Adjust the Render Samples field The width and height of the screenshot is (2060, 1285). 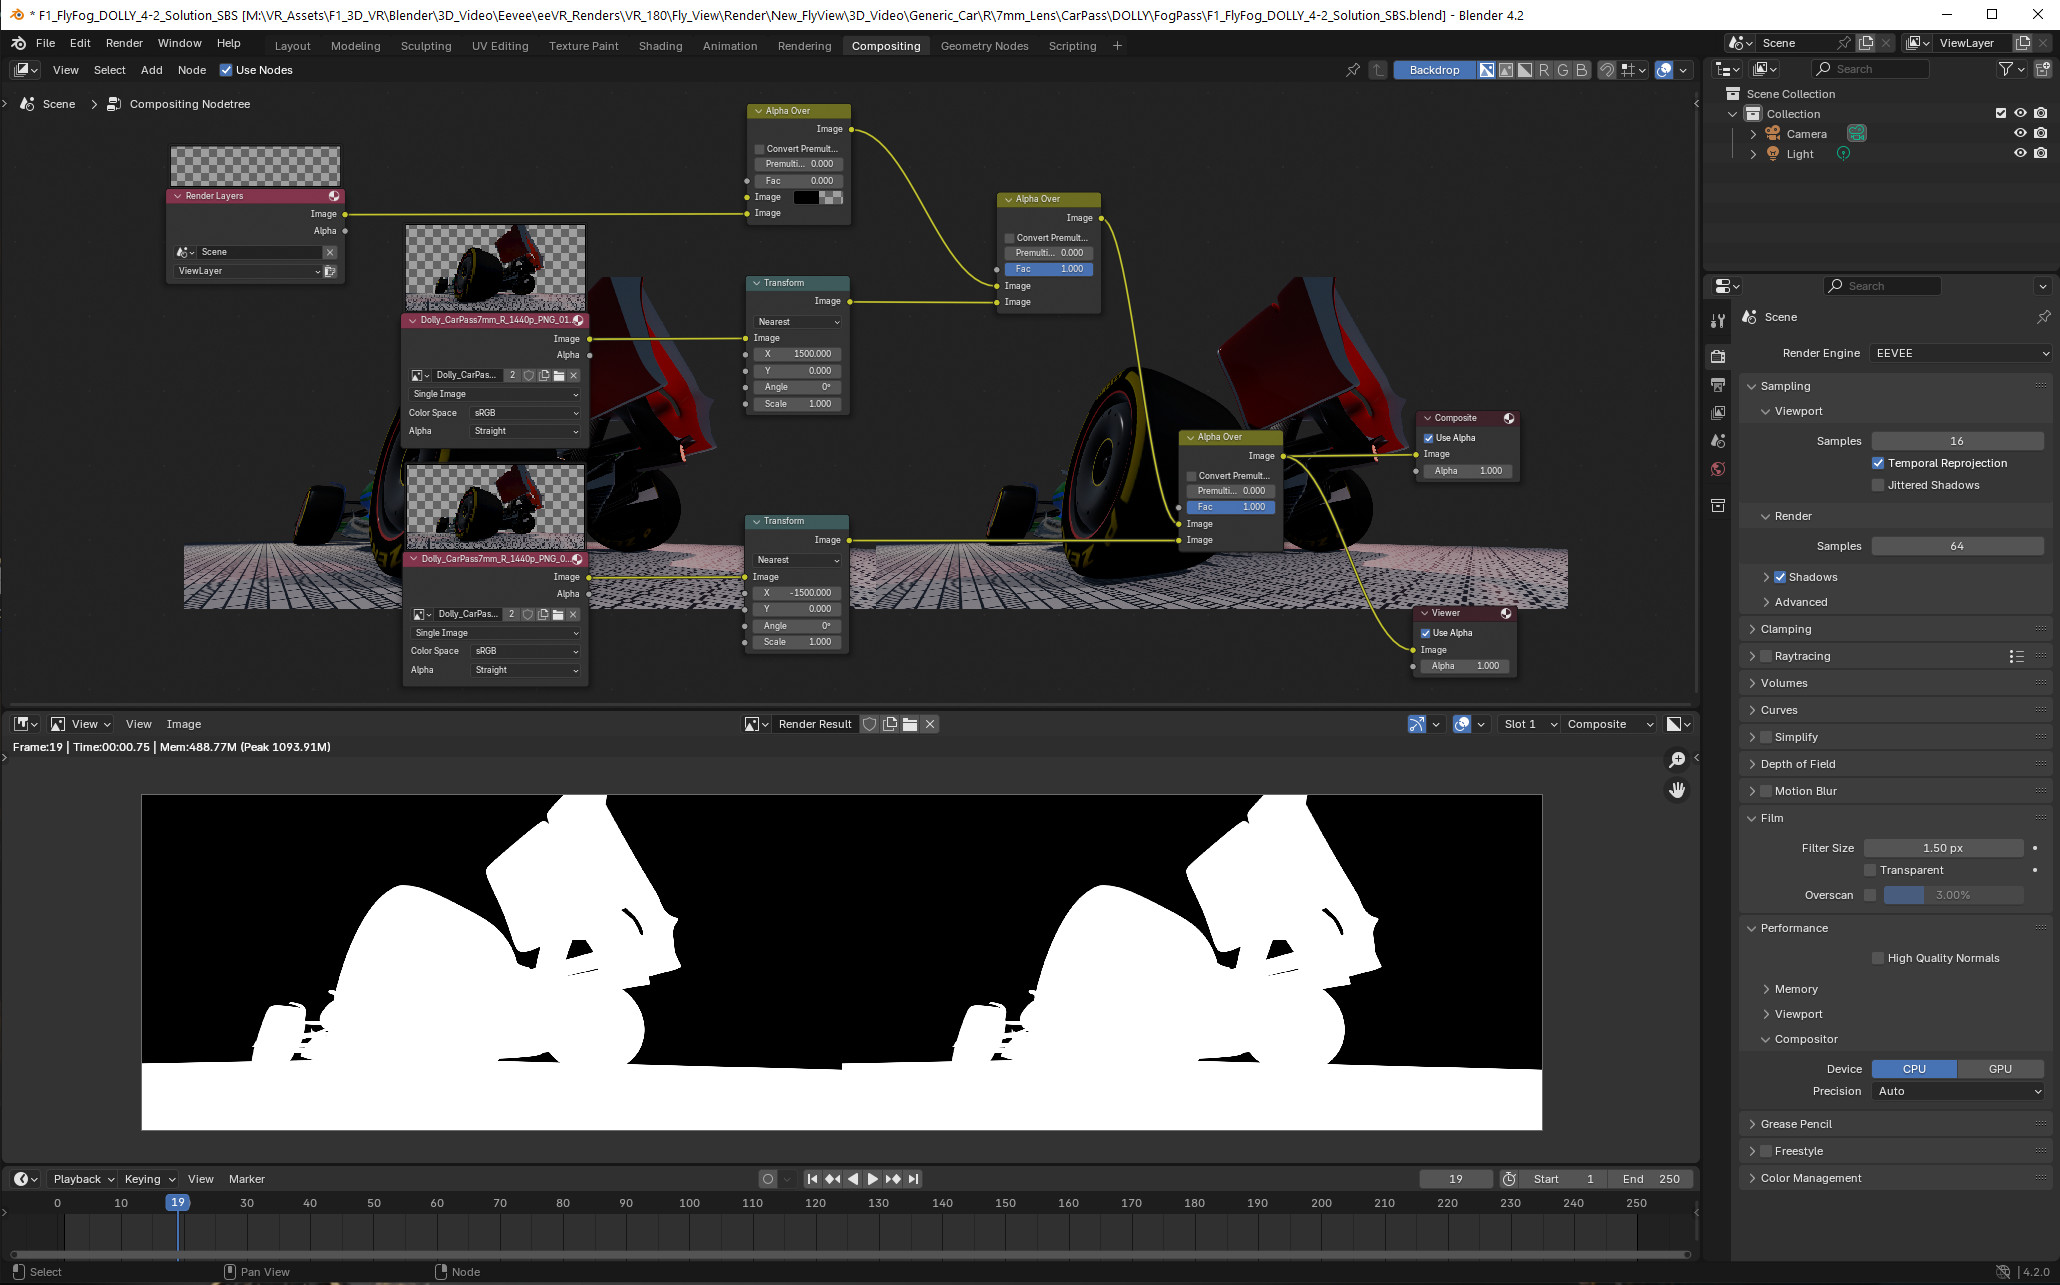1957,546
